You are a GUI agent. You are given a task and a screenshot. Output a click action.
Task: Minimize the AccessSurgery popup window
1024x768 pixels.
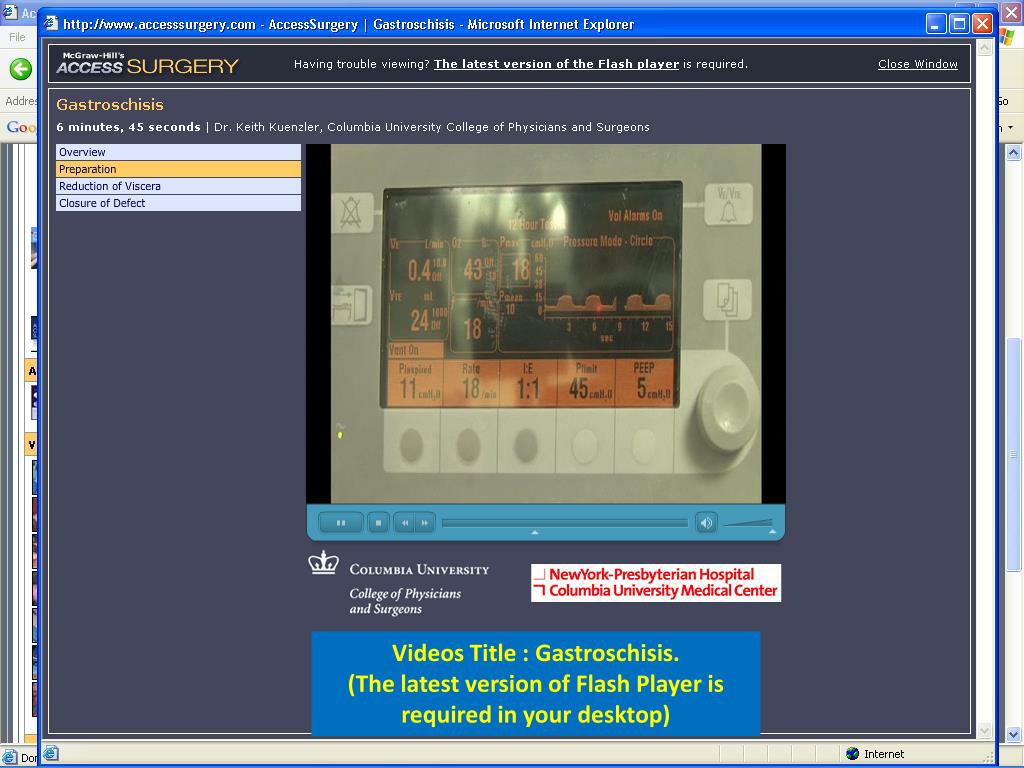point(936,24)
